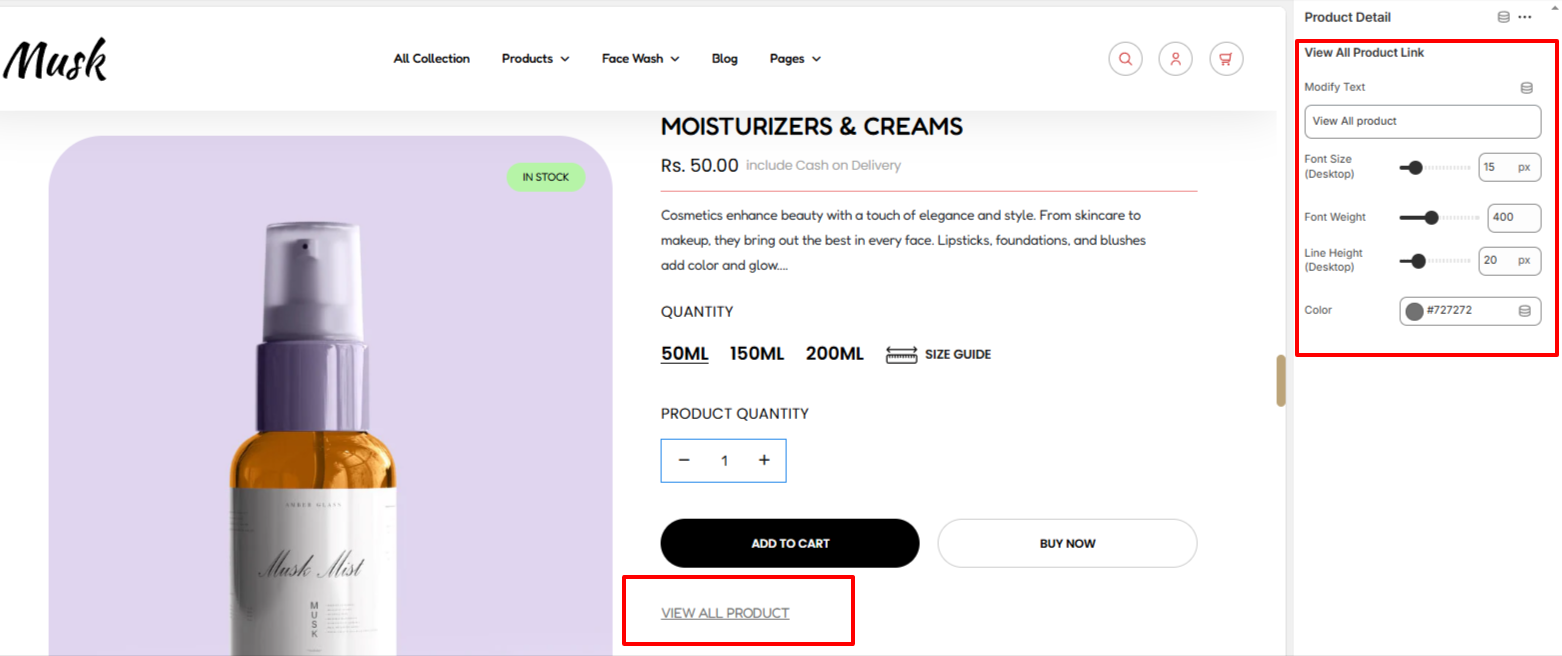Screen dimensions: 1562x656
Task: Open the All Collection menu item
Action: tap(431, 59)
